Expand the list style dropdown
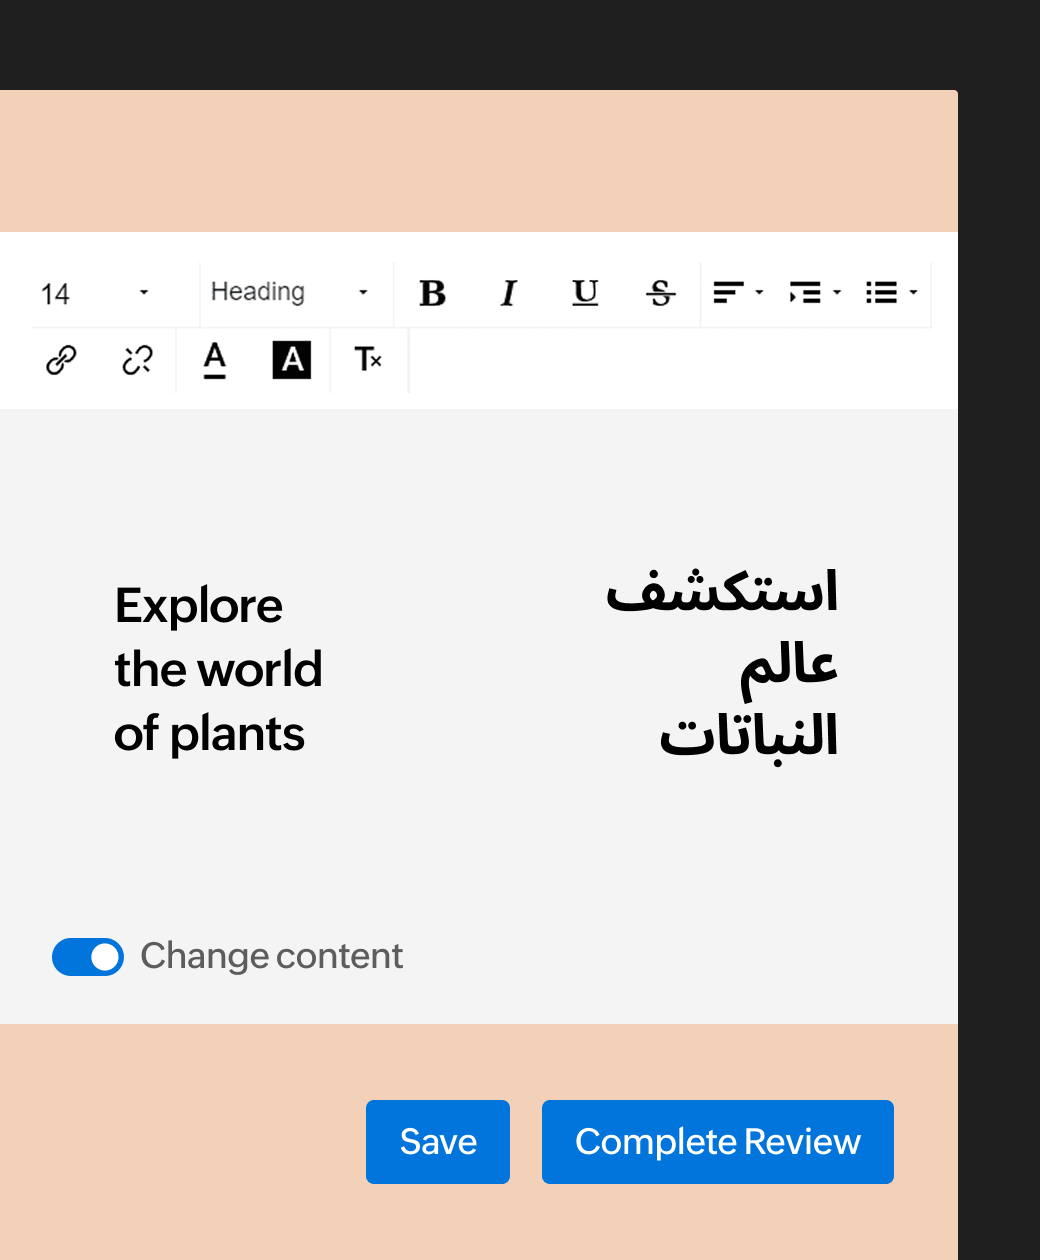Screen dimensions: 1040x1260 (x=914, y=293)
